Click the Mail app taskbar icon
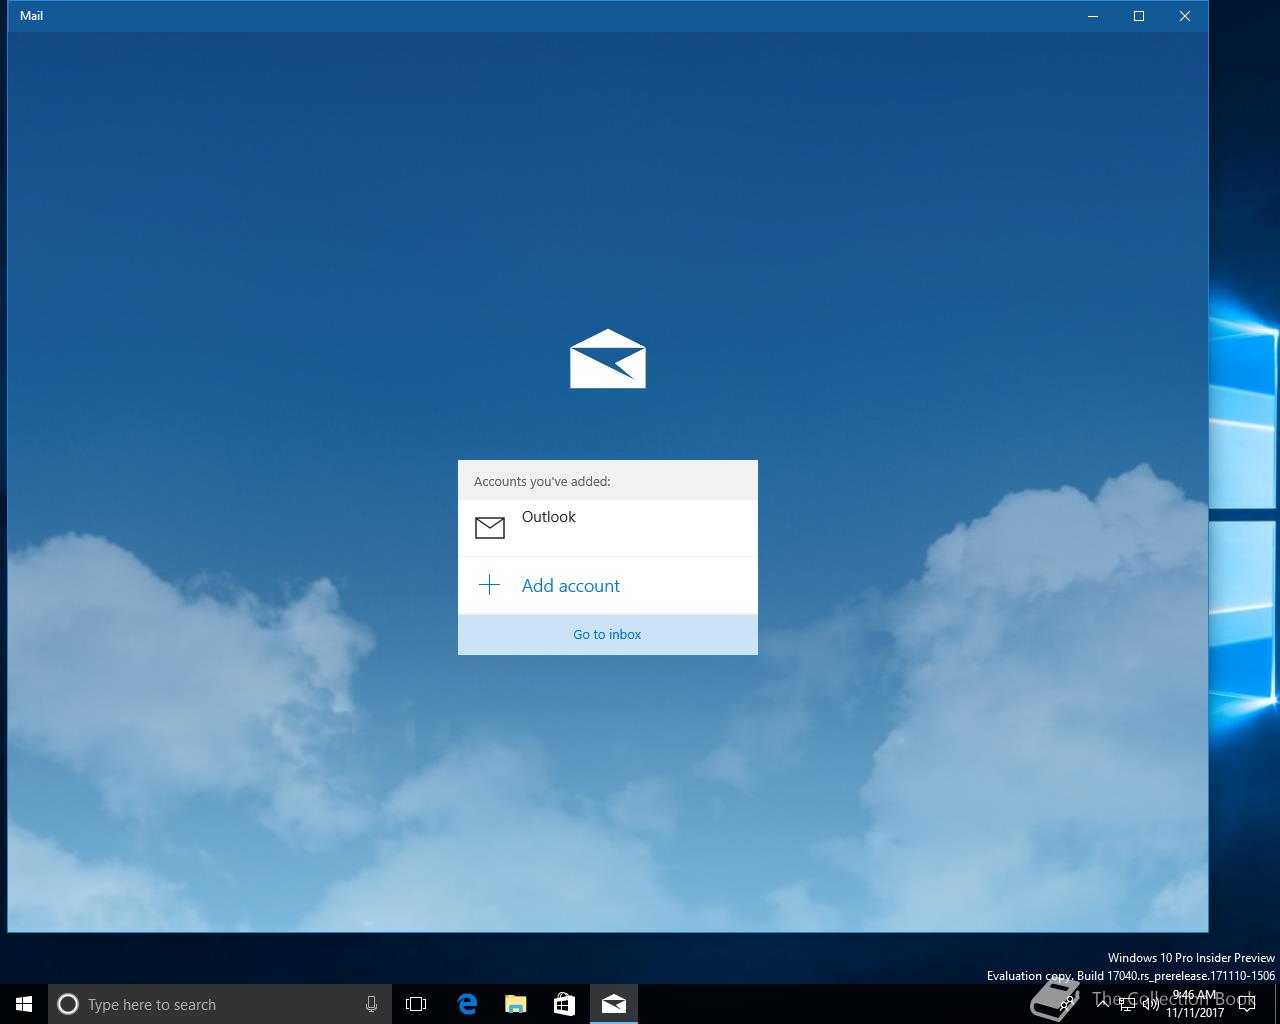Viewport: 1280px width, 1024px height. (x=614, y=1004)
